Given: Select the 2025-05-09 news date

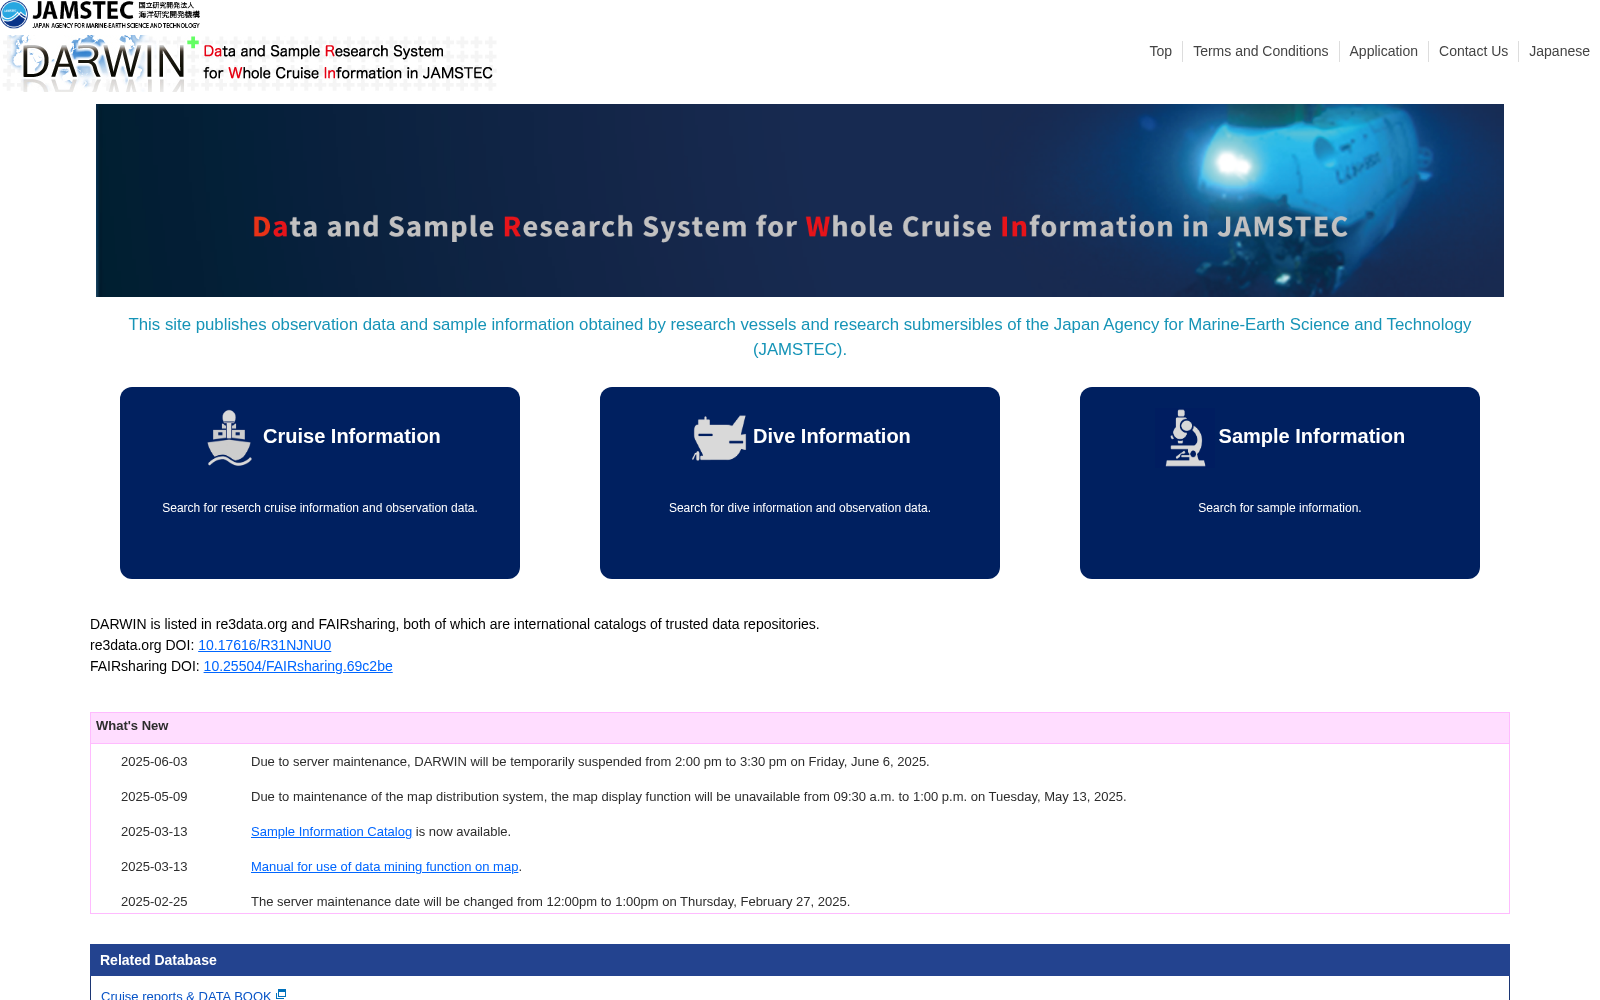Looking at the screenshot, I should [154, 797].
